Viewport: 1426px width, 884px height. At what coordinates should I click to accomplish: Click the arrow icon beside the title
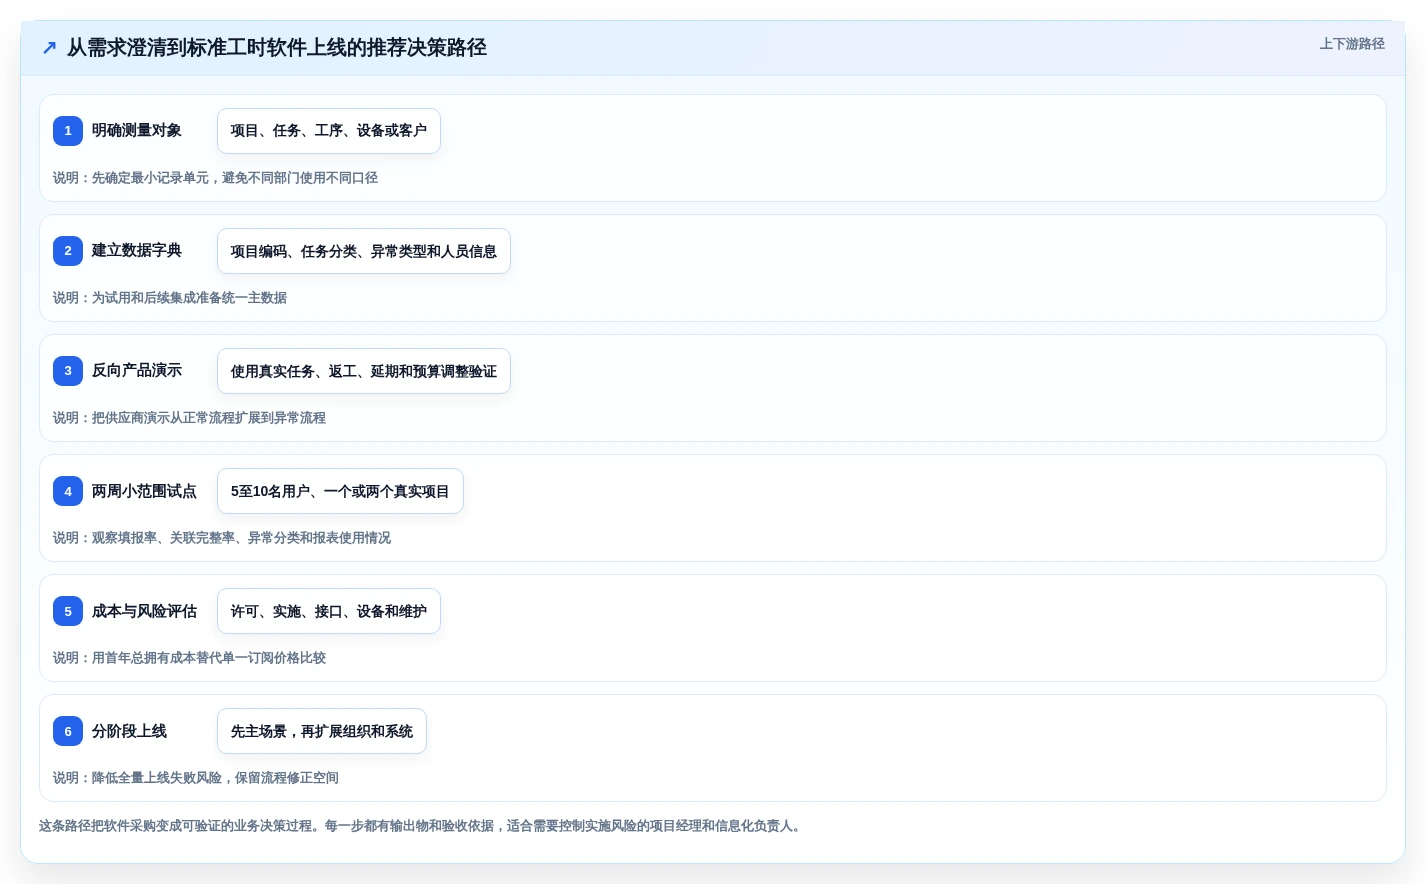point(49,48)
